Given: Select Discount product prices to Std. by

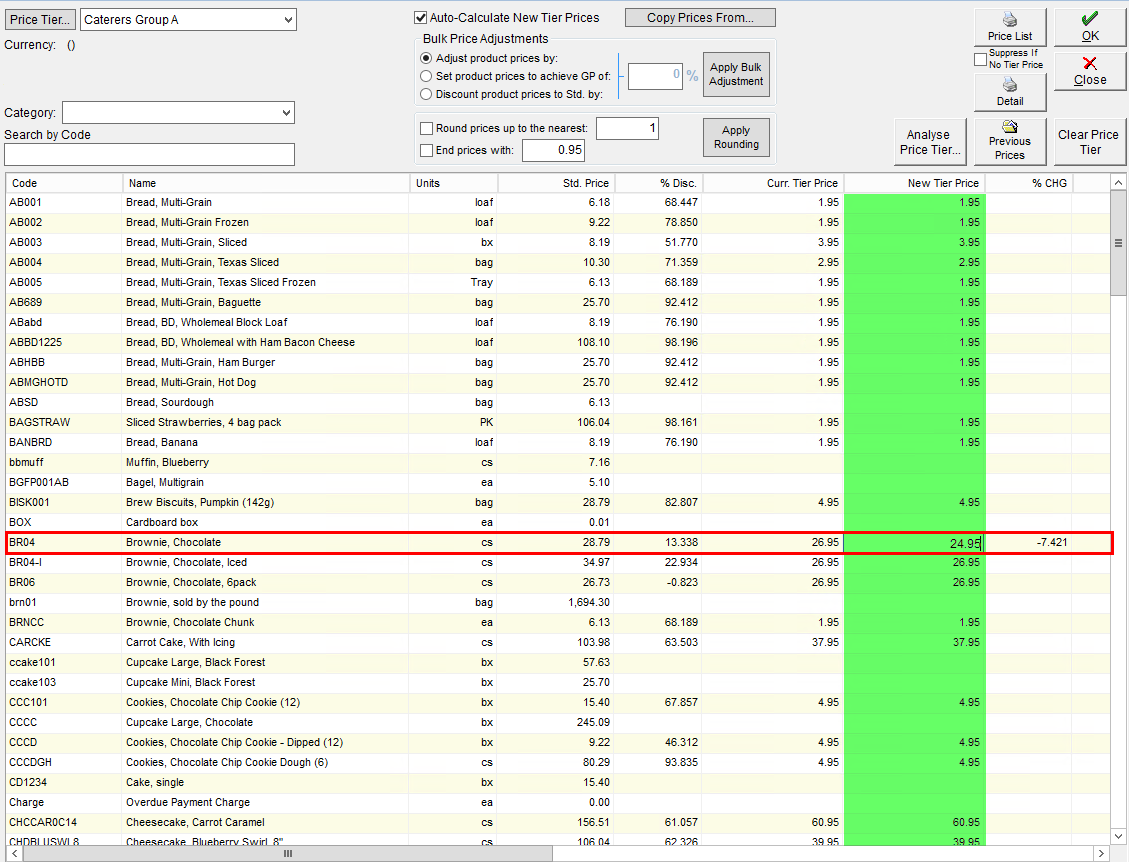Looking at the screenshot, I should point(426,94).
